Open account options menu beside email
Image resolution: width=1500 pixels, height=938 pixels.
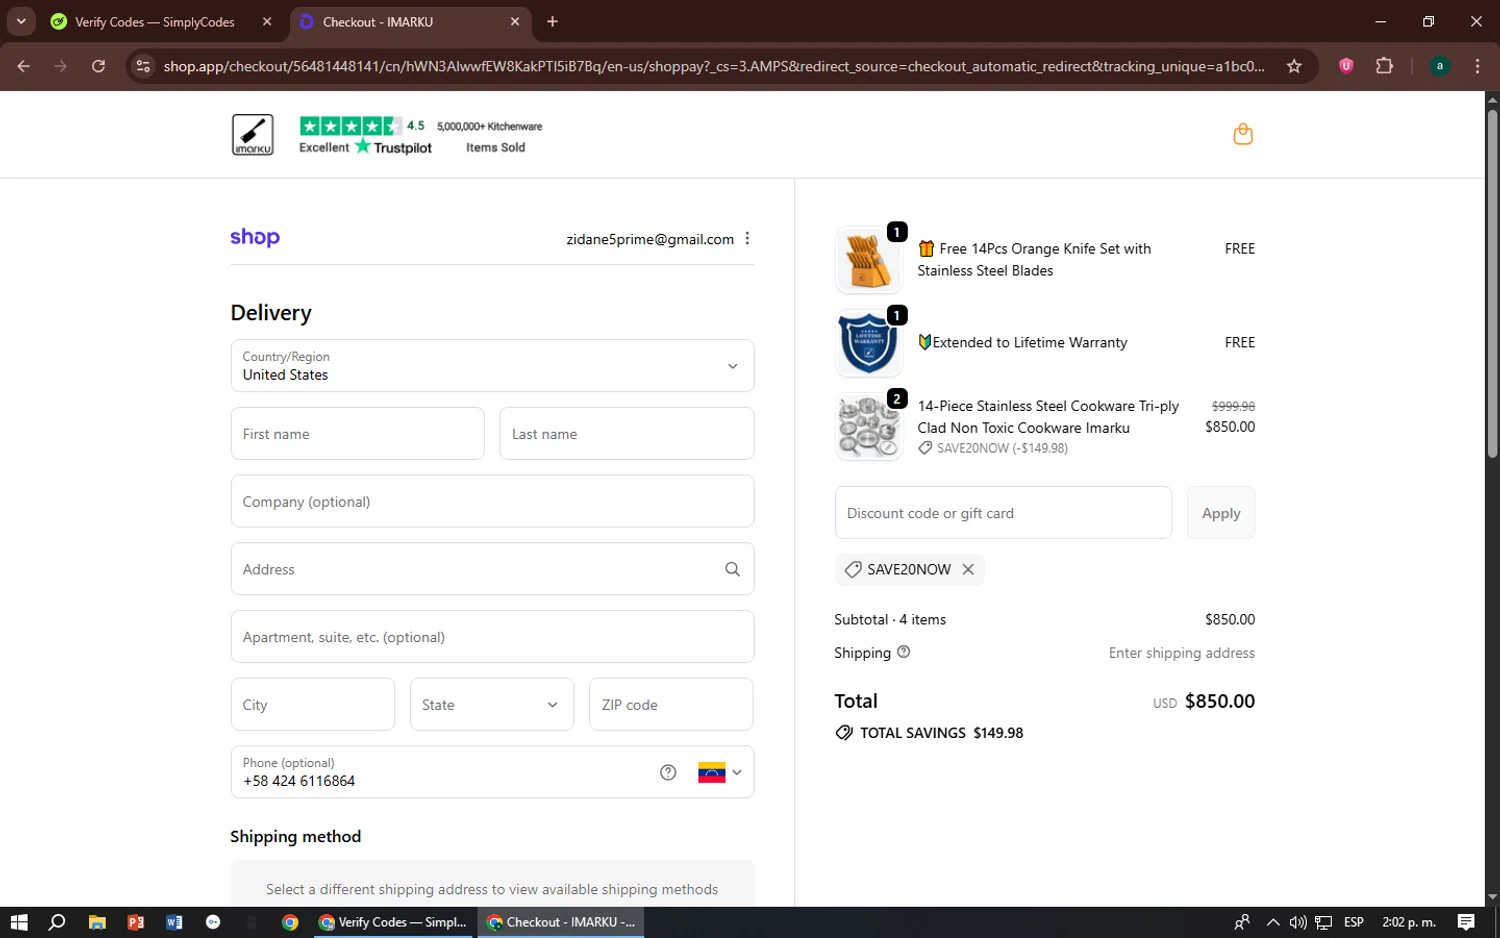click(747, 238)
